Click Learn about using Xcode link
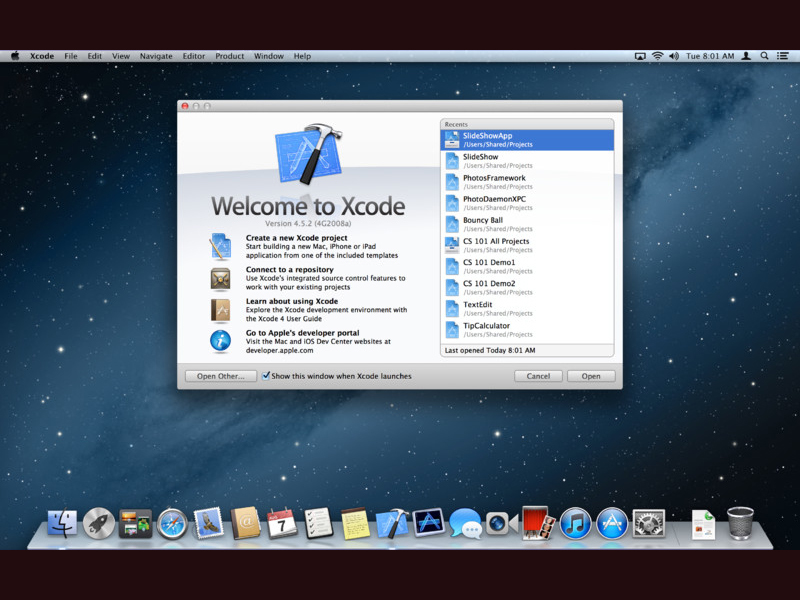 [292, 301]
